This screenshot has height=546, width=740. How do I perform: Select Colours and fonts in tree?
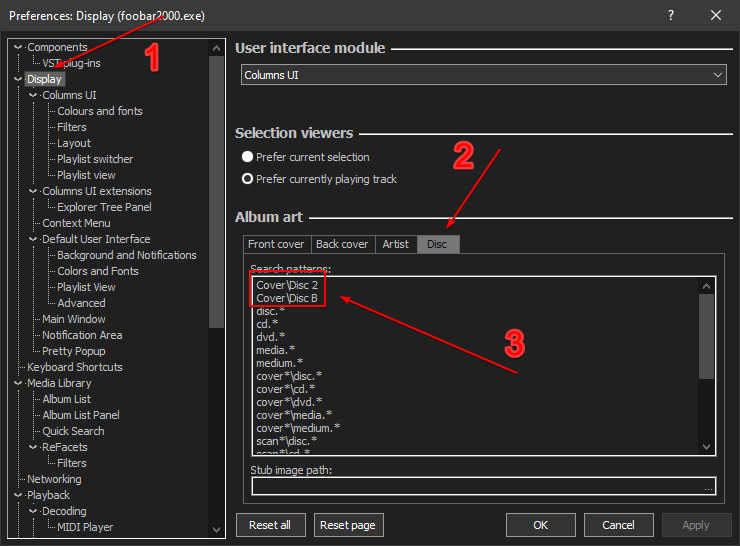tap(99, 111)
